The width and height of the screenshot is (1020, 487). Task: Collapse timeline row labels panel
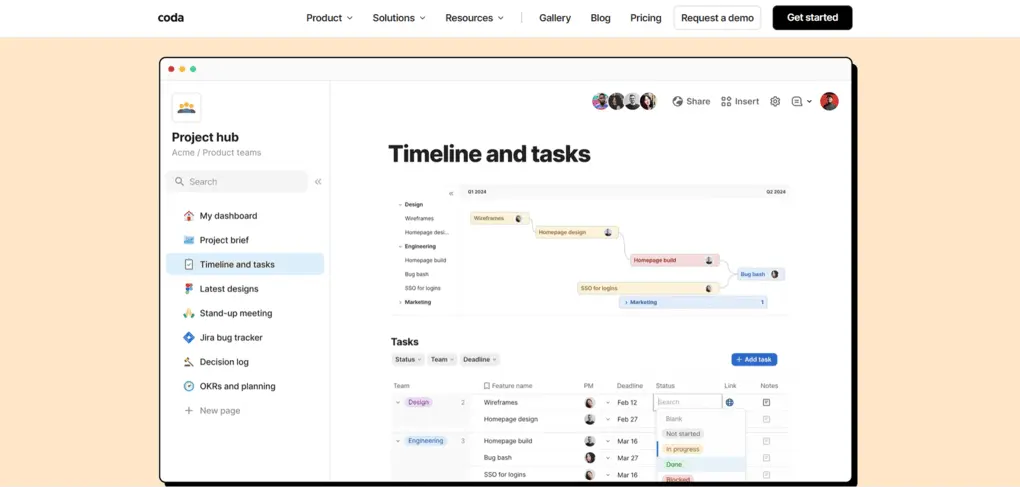[x=451, y=193]
